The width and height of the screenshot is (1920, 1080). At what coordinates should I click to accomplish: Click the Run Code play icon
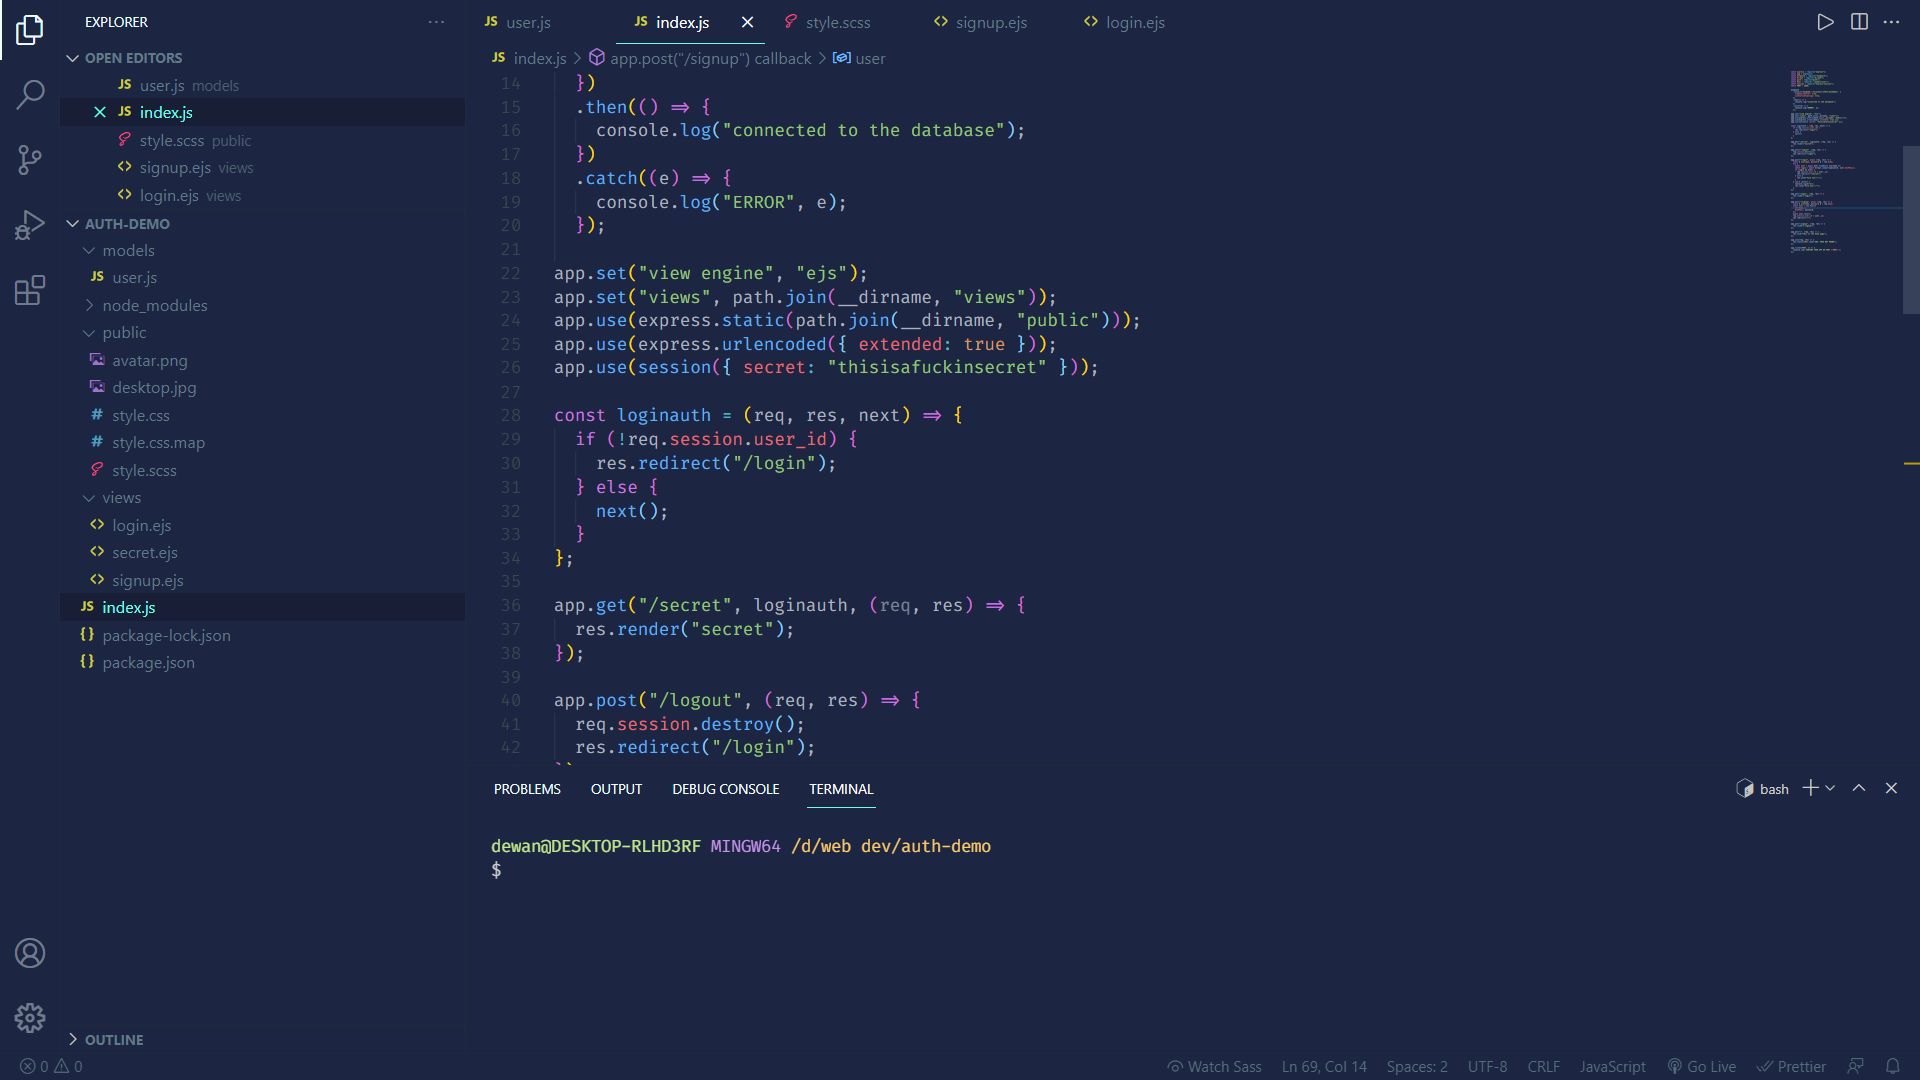(x=1825, y=22)
